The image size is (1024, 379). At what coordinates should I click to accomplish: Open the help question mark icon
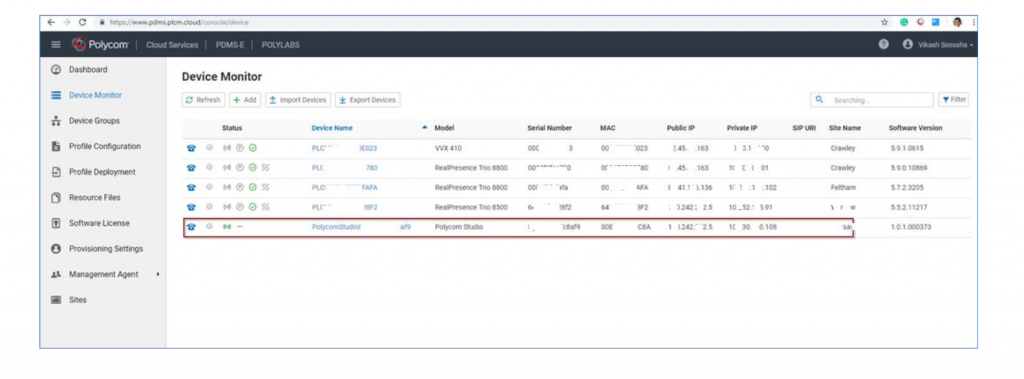click(x=884, y=45)
